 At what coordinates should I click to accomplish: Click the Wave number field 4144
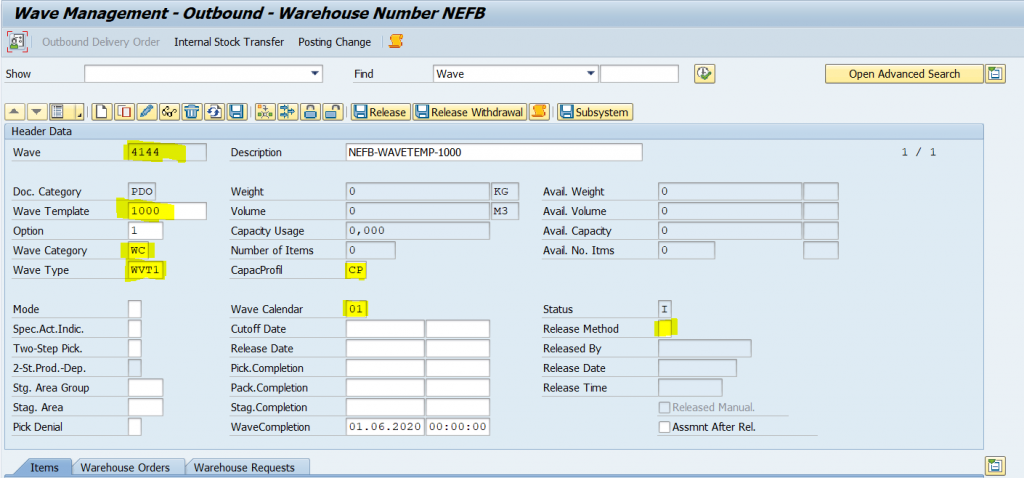click(x=168, y=152)
